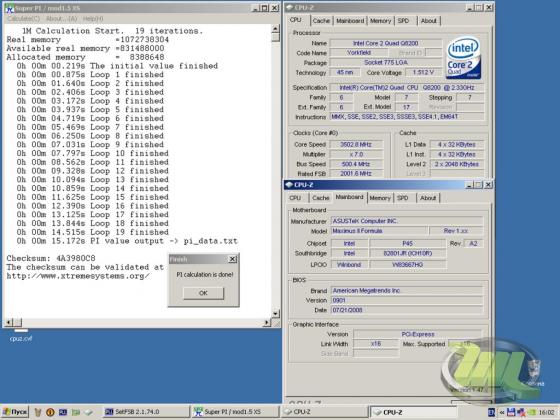Activate the second active CPU-Z taskbar button
The height and width of the screenshot is (420, 560).
[x=413, y=412]
